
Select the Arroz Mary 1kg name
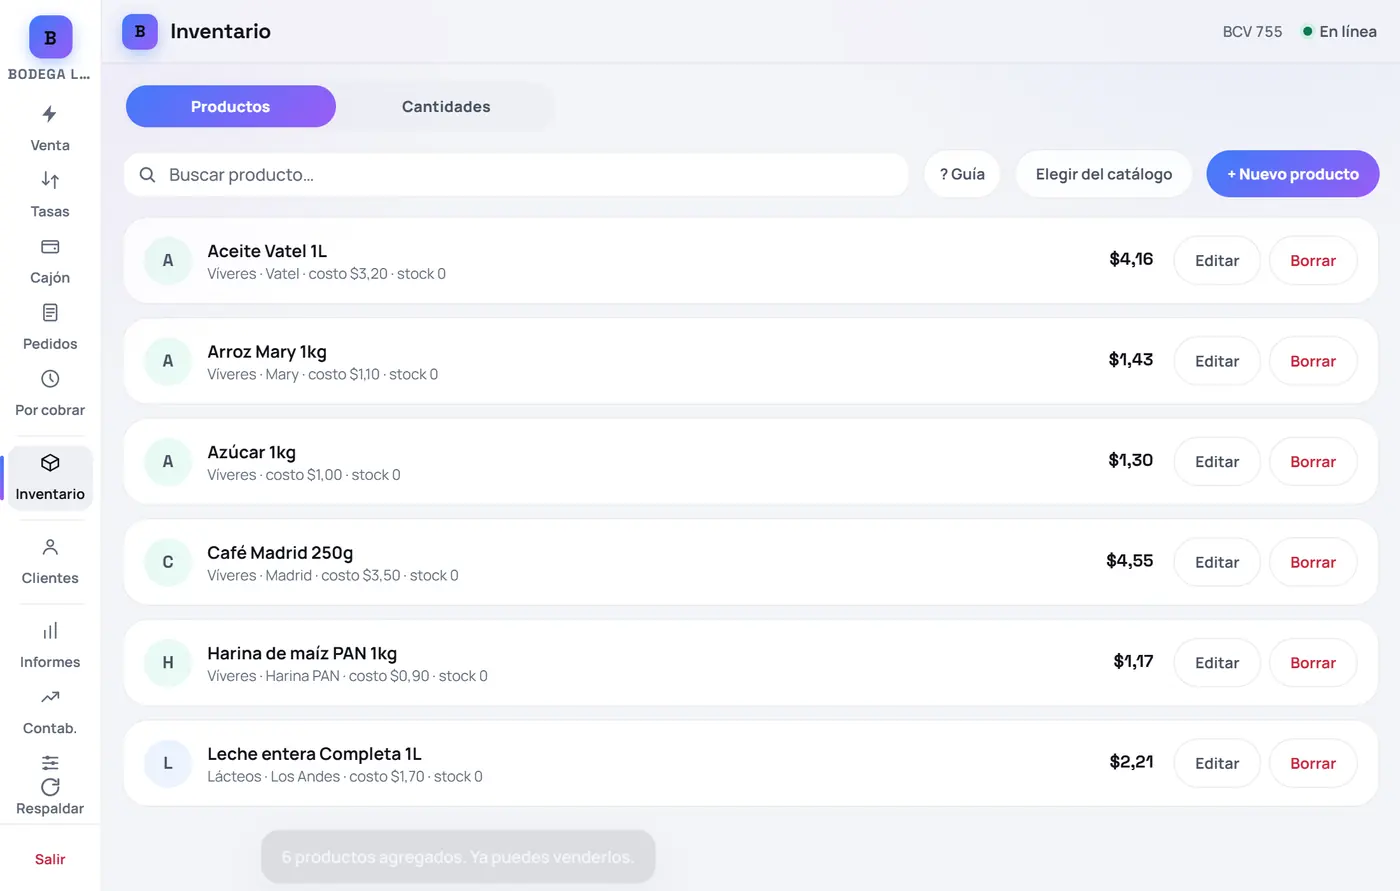[267, 352]
